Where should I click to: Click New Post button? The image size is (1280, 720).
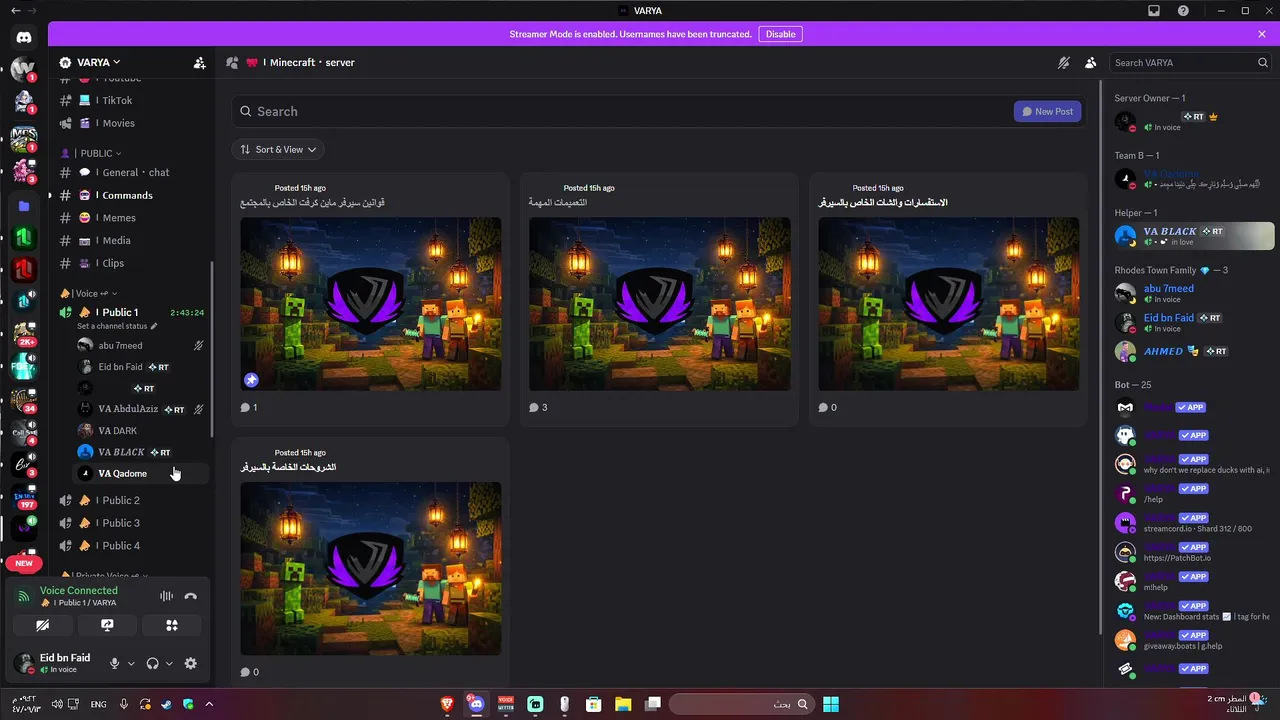[1047, 111]
